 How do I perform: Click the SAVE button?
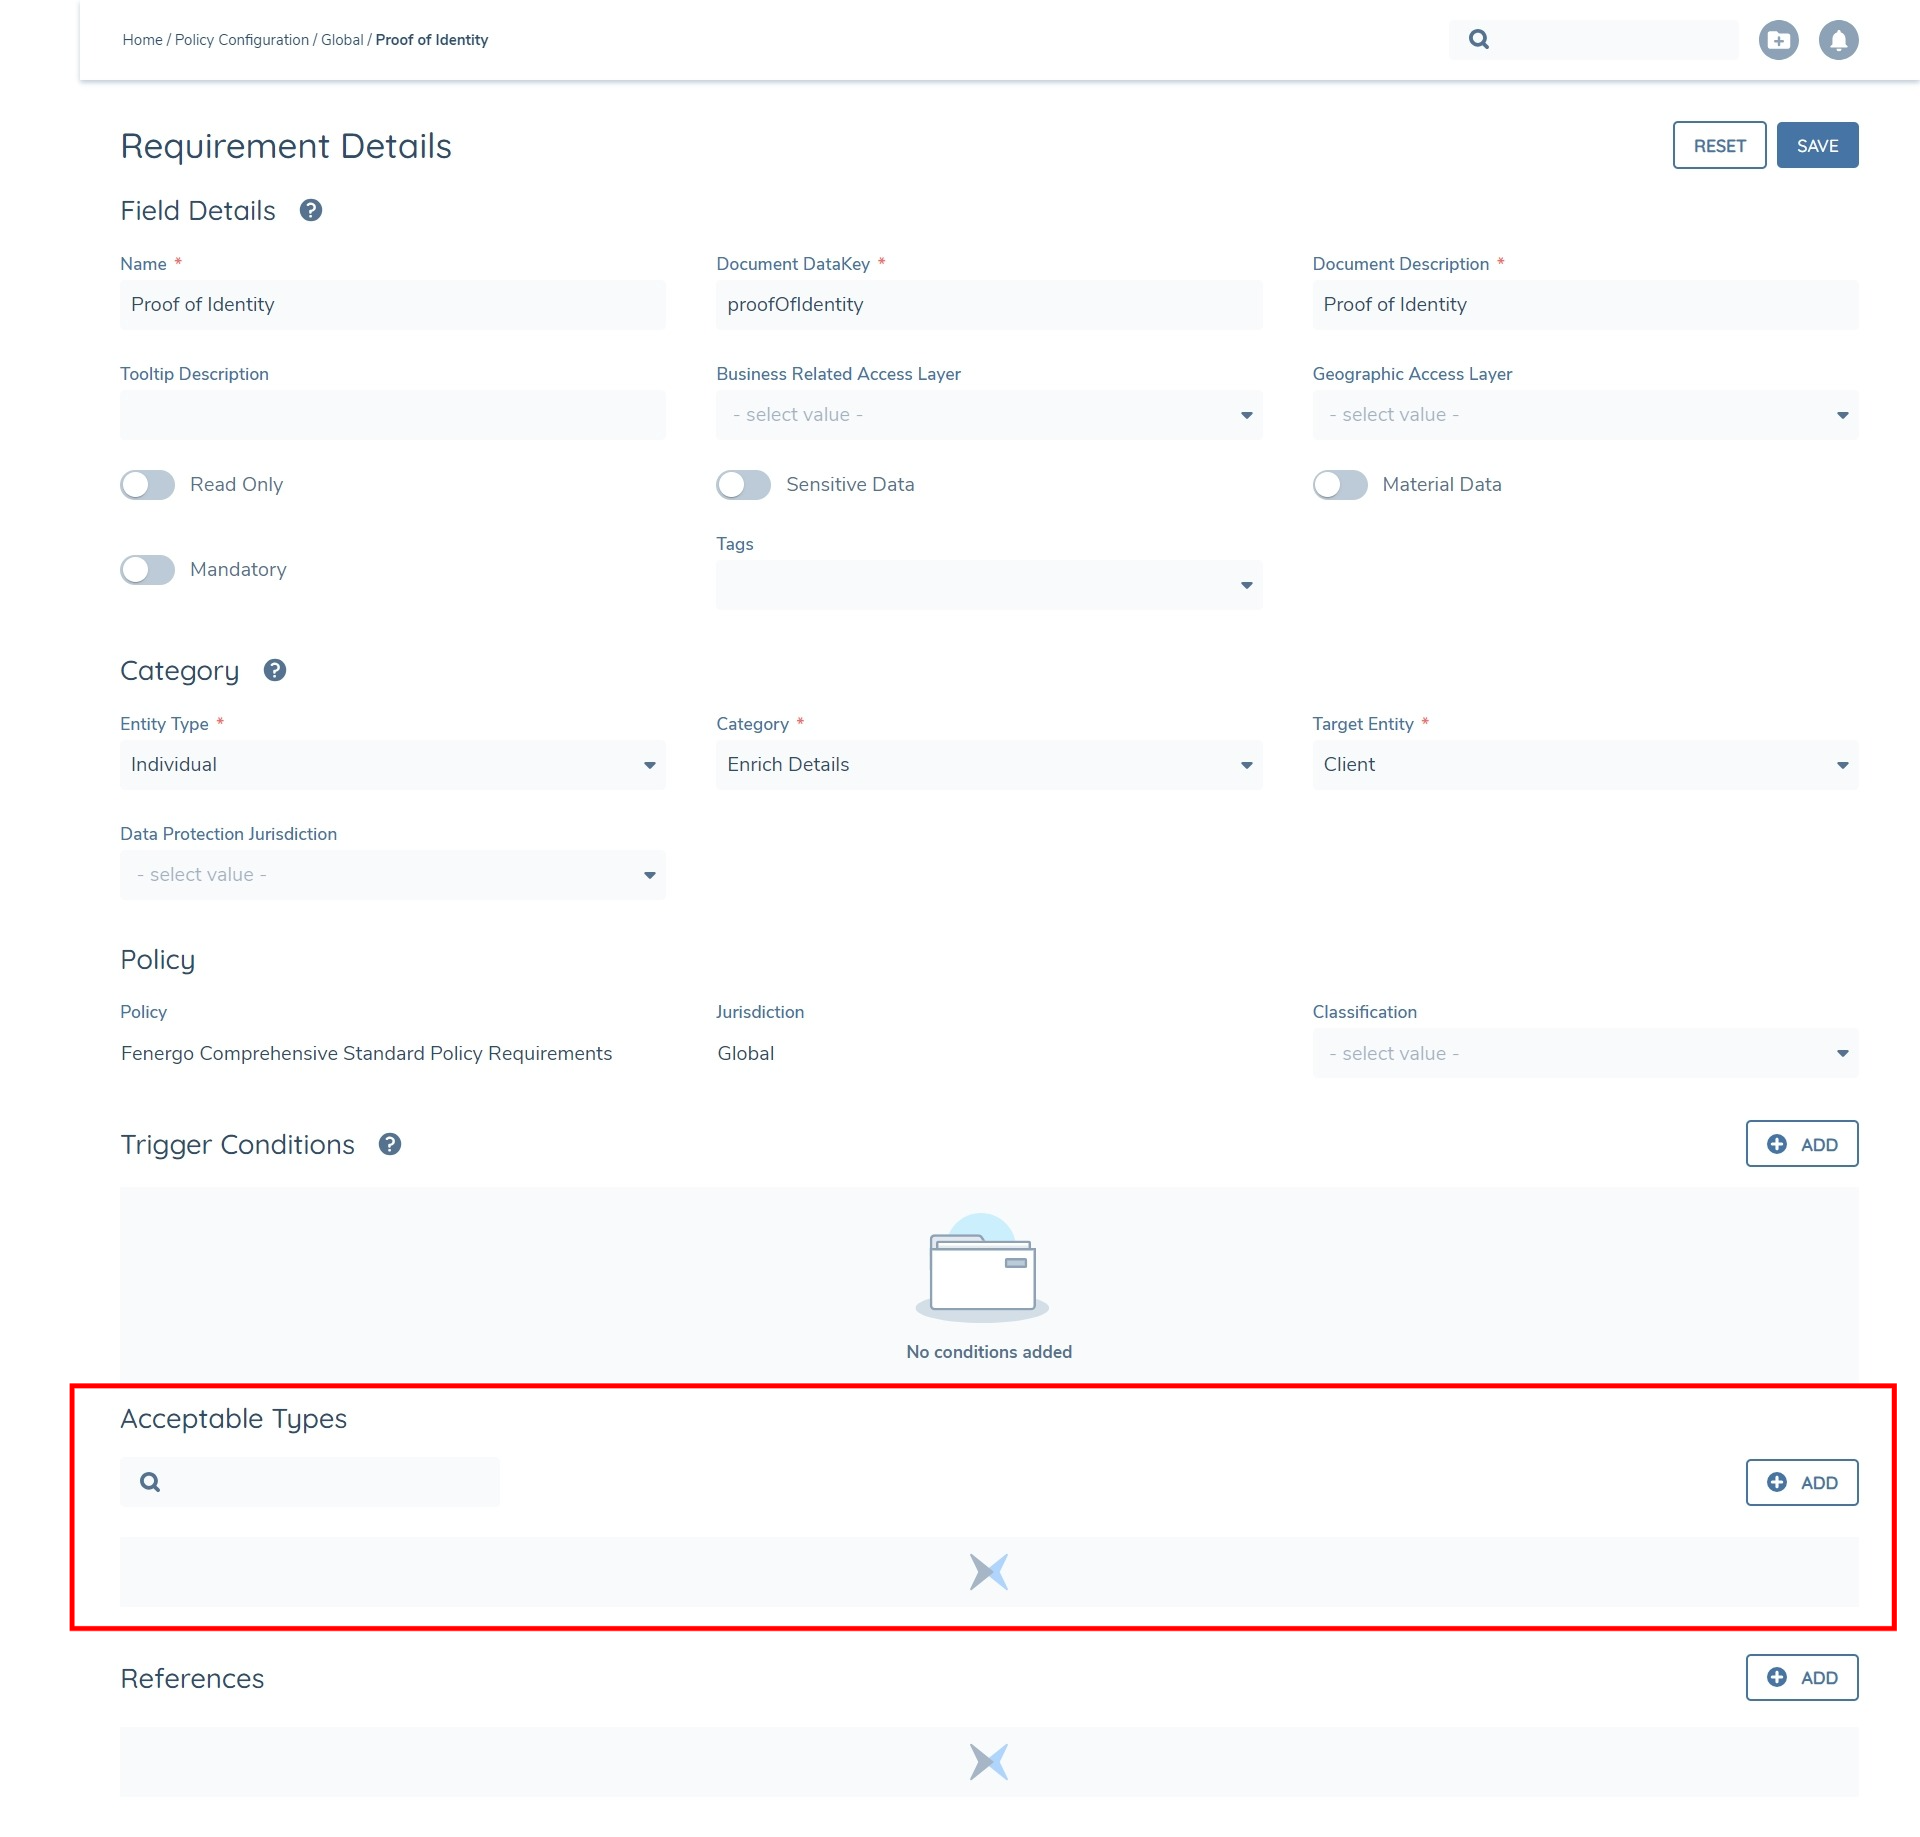tap(1816, 146)
